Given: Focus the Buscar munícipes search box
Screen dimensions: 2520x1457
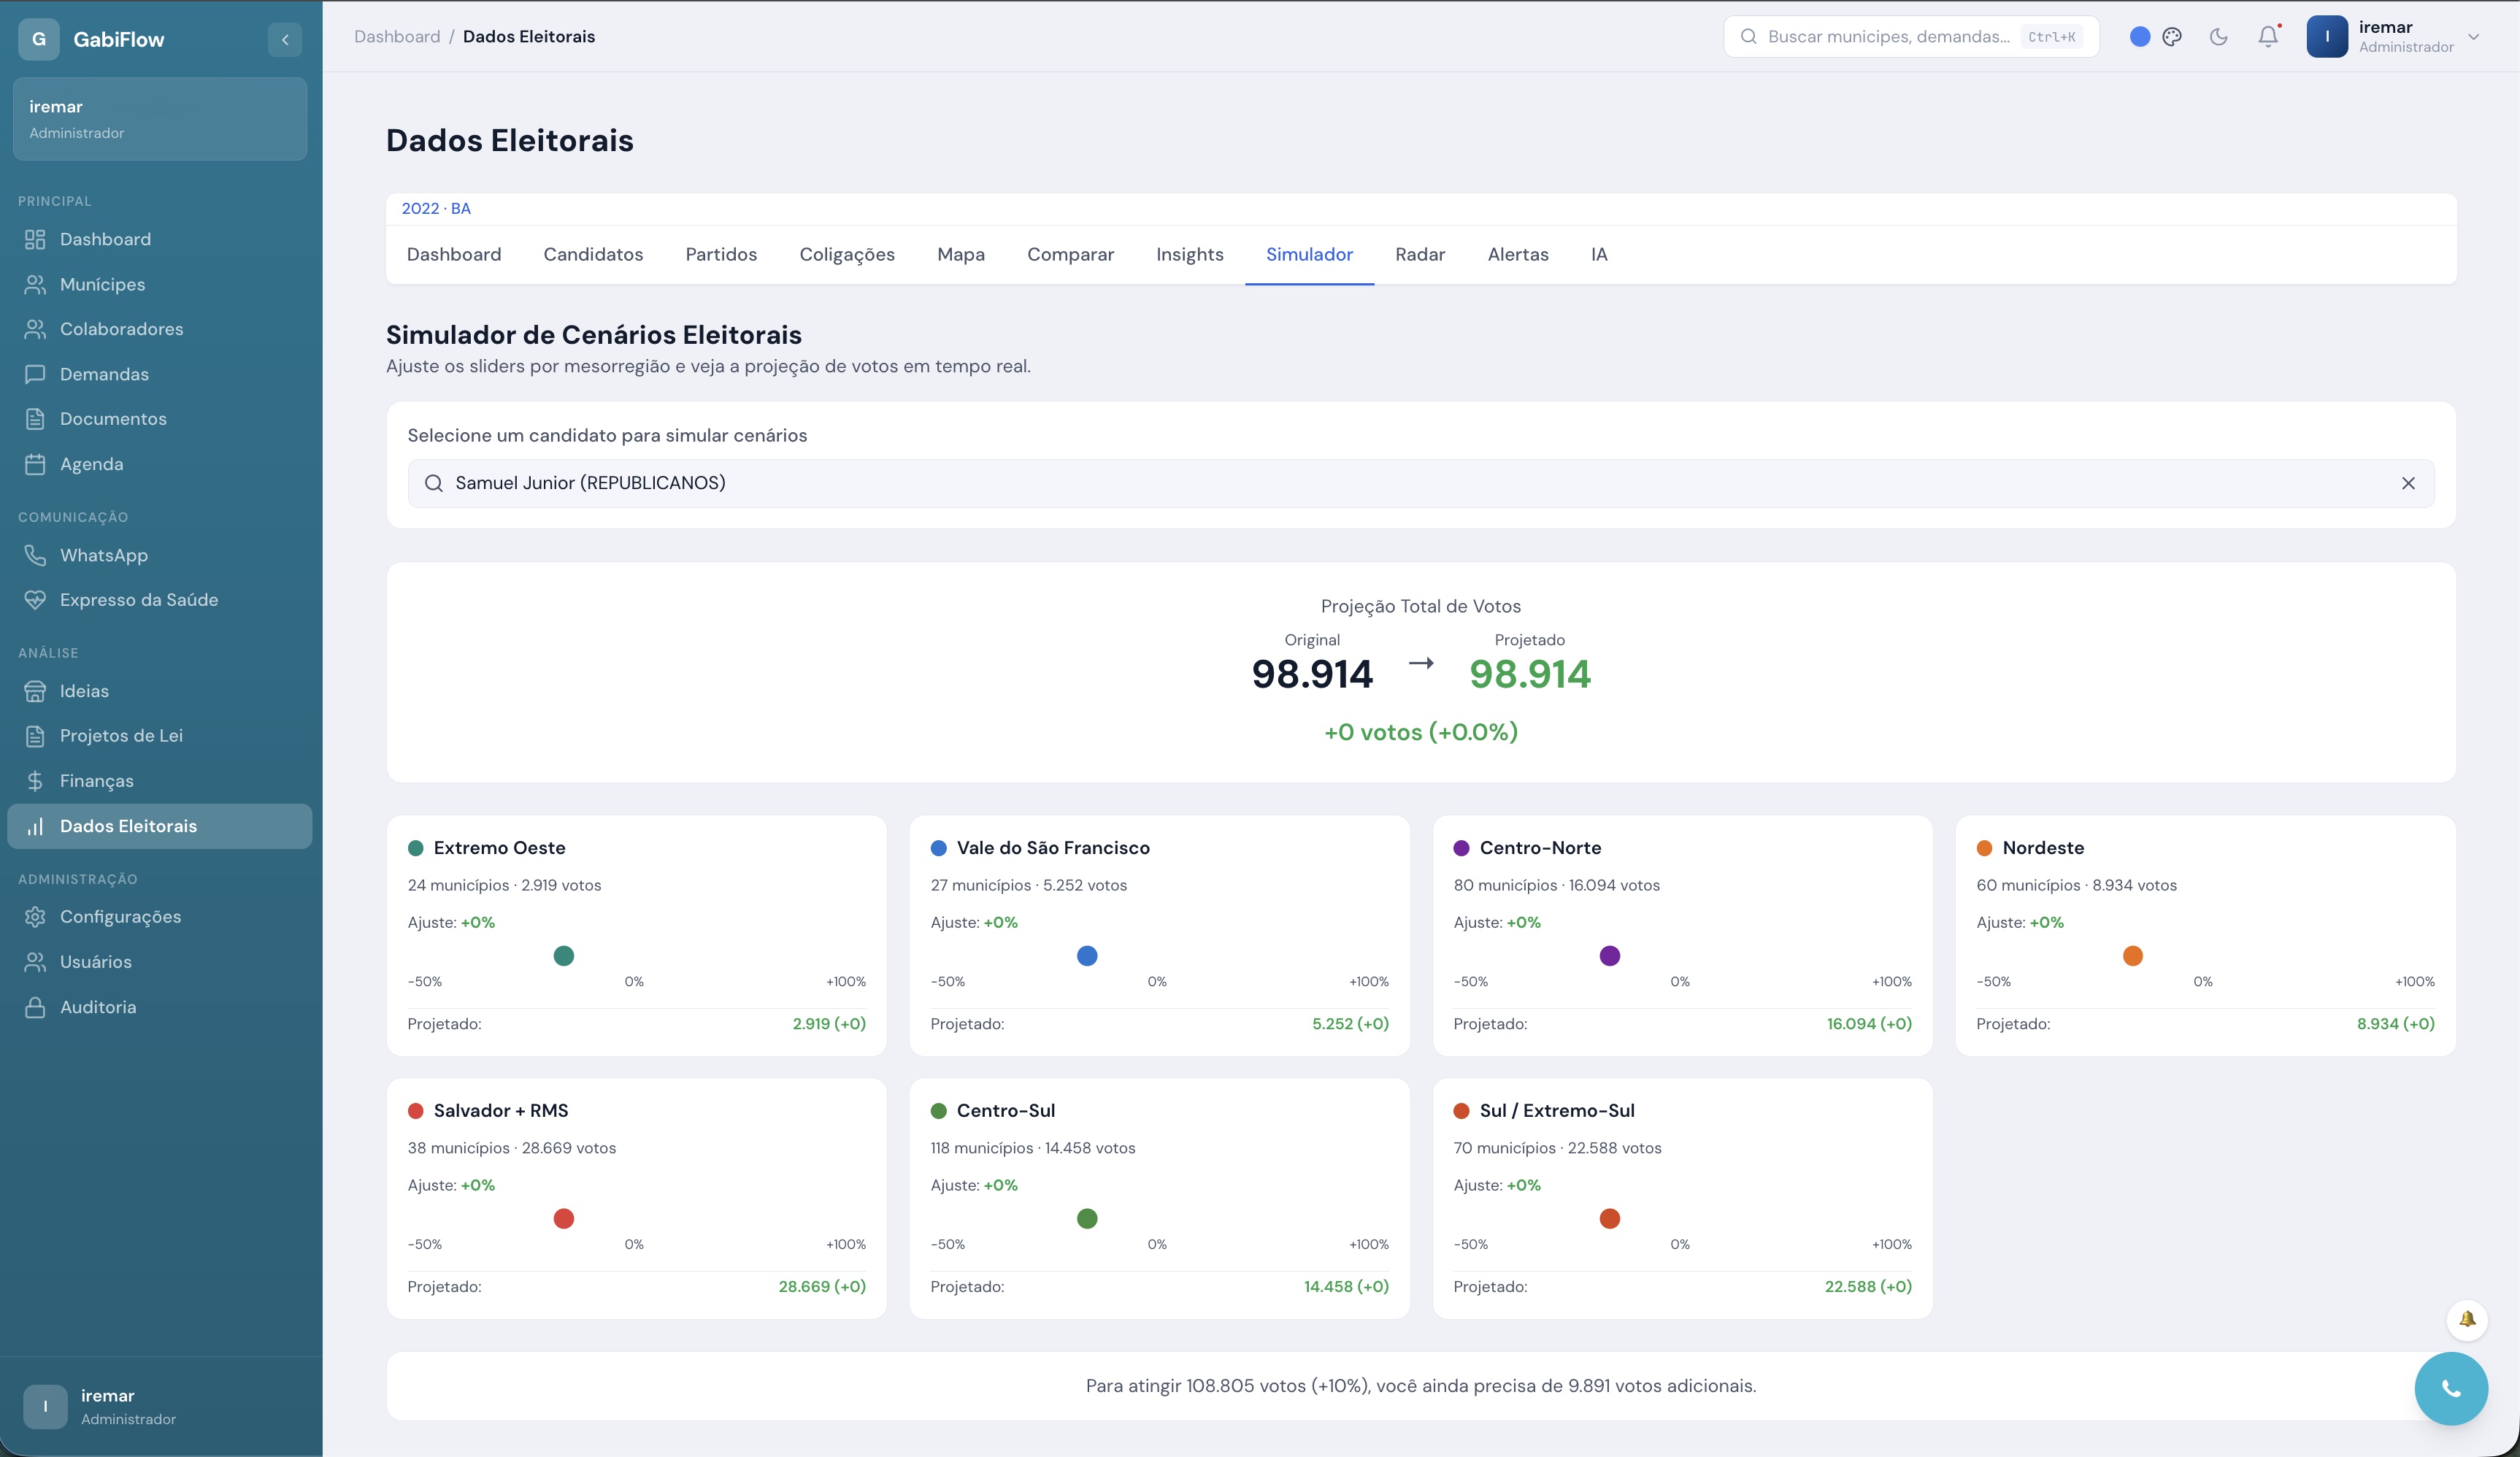Looking at the screenshot, I should pyautogui.click(x=1911, y=37).
